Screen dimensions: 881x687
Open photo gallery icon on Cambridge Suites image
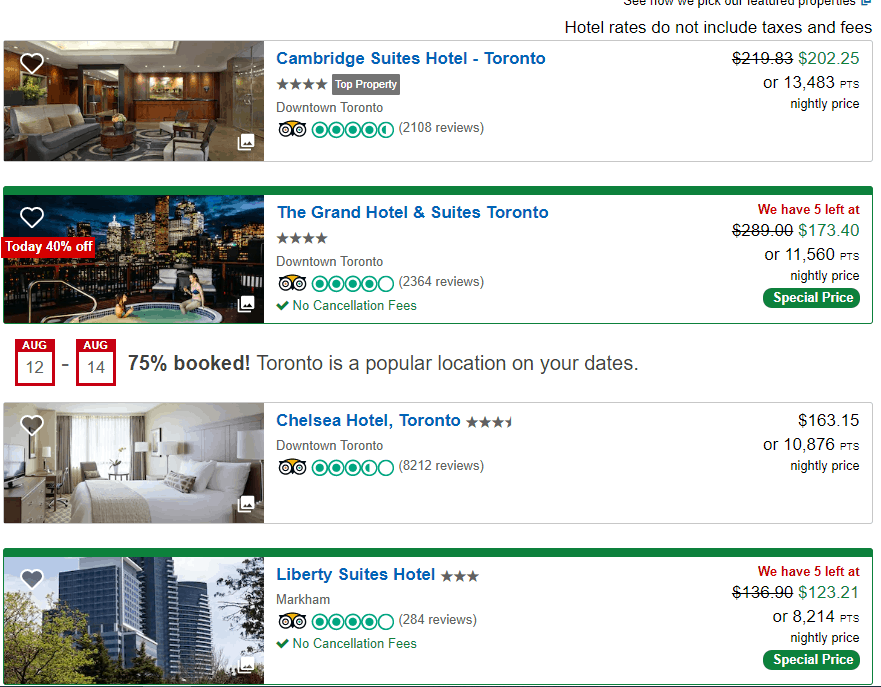[x=246, y=142]
